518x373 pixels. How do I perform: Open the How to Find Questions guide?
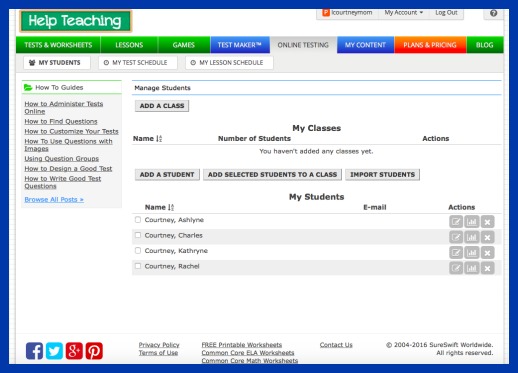coord(61,122)
